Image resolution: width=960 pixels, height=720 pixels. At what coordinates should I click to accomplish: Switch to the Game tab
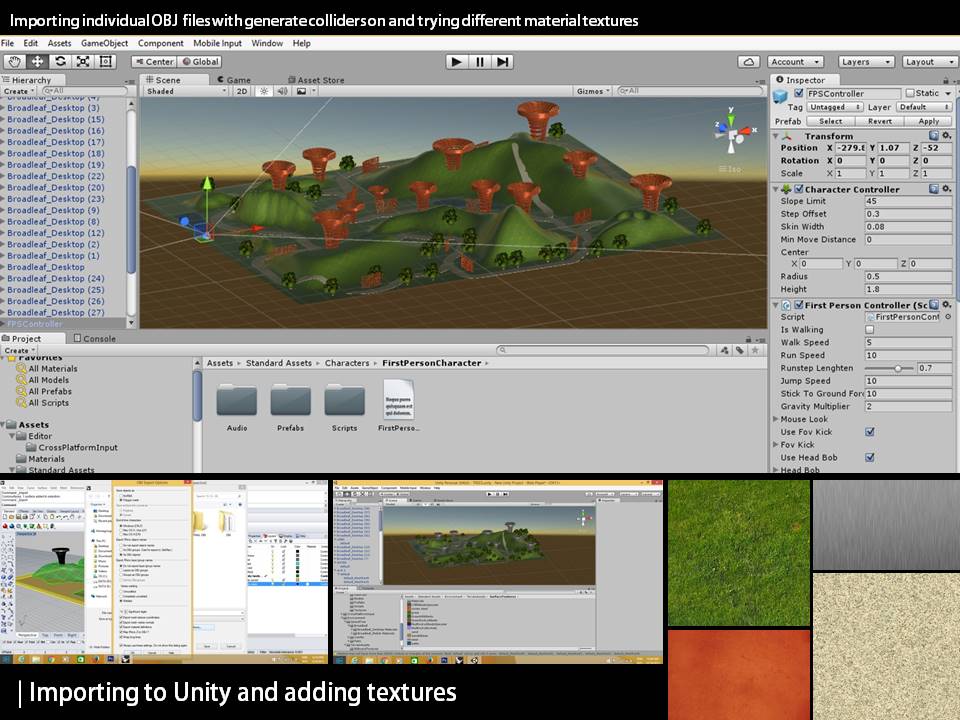(x=236, y=79)
